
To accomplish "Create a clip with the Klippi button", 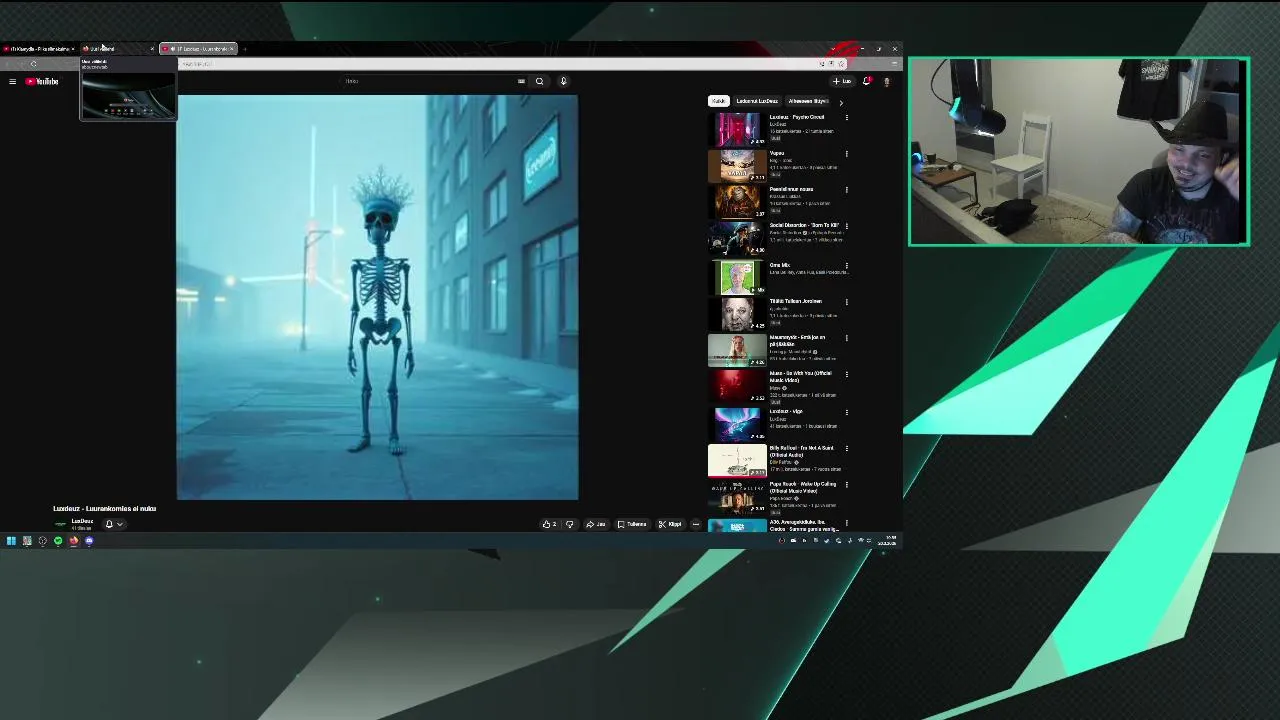I will [670, 524].
